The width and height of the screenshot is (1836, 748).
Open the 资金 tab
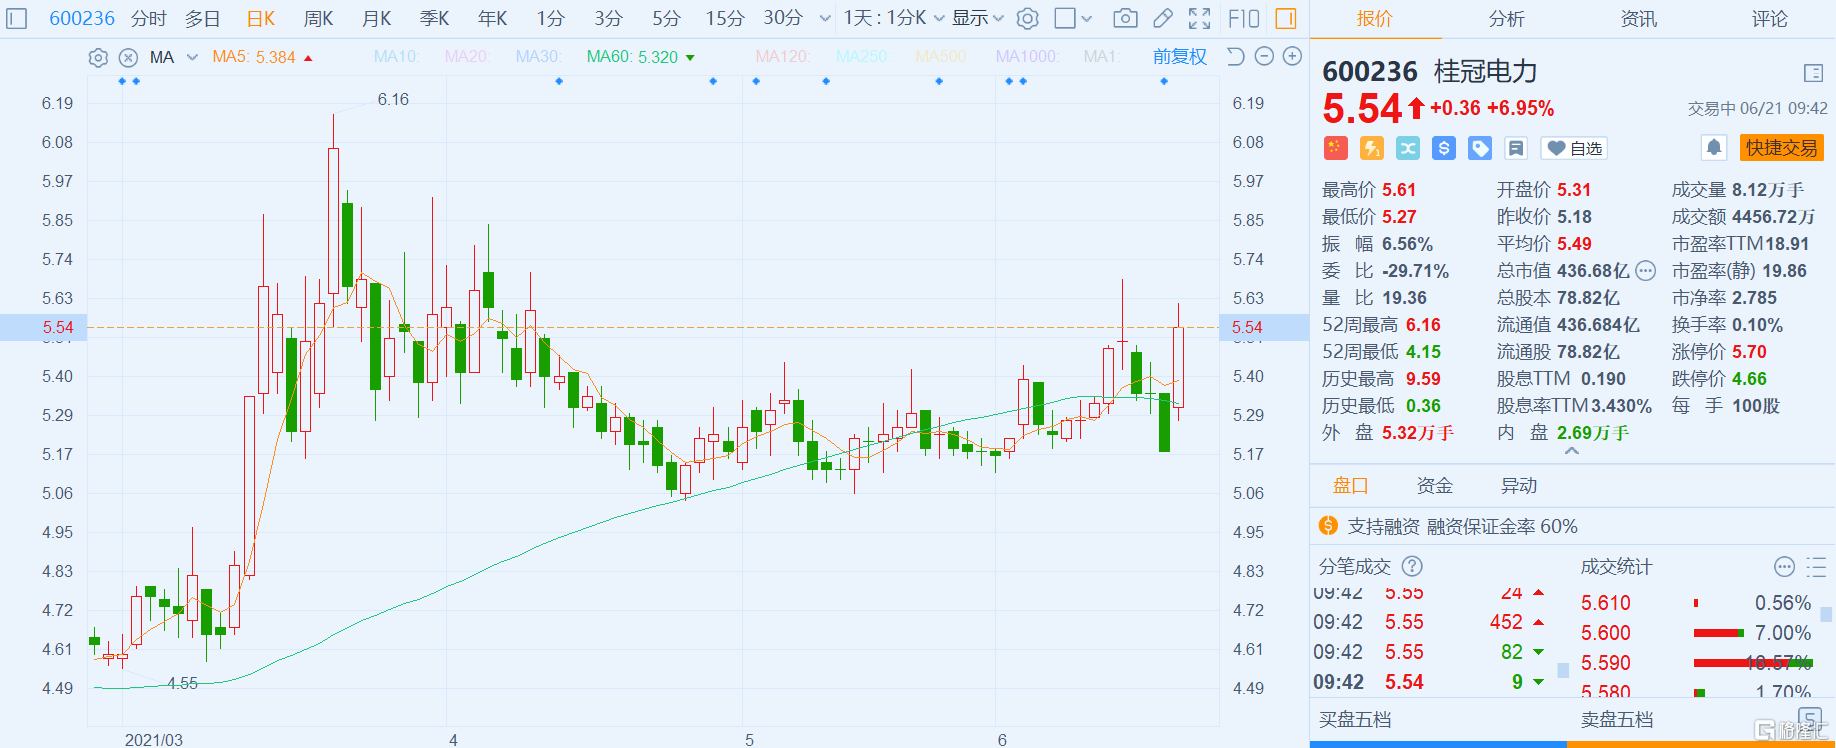1434,486
